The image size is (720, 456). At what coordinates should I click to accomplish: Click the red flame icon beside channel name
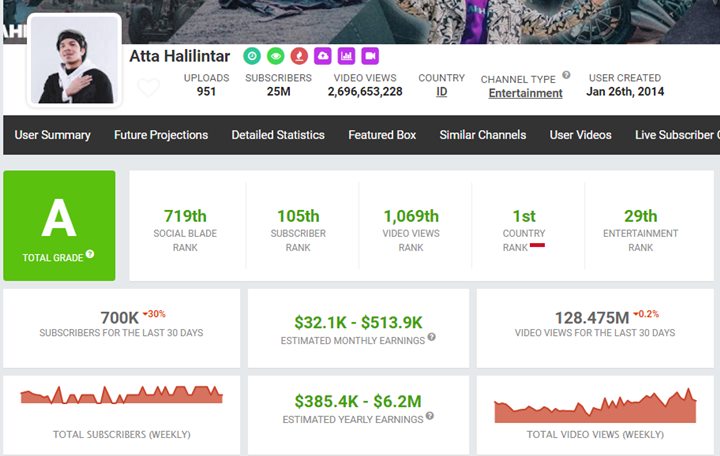299,56
